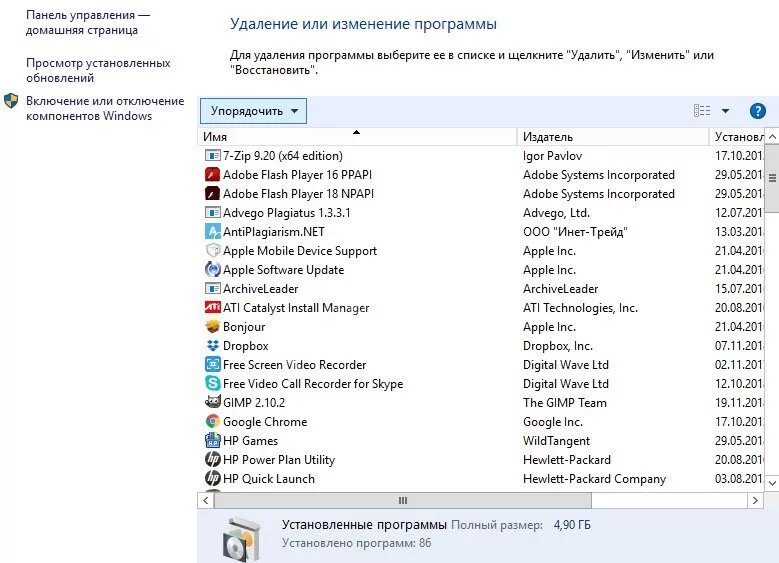
Task: Sort the list by the Имя column
Action: point(357,137)
